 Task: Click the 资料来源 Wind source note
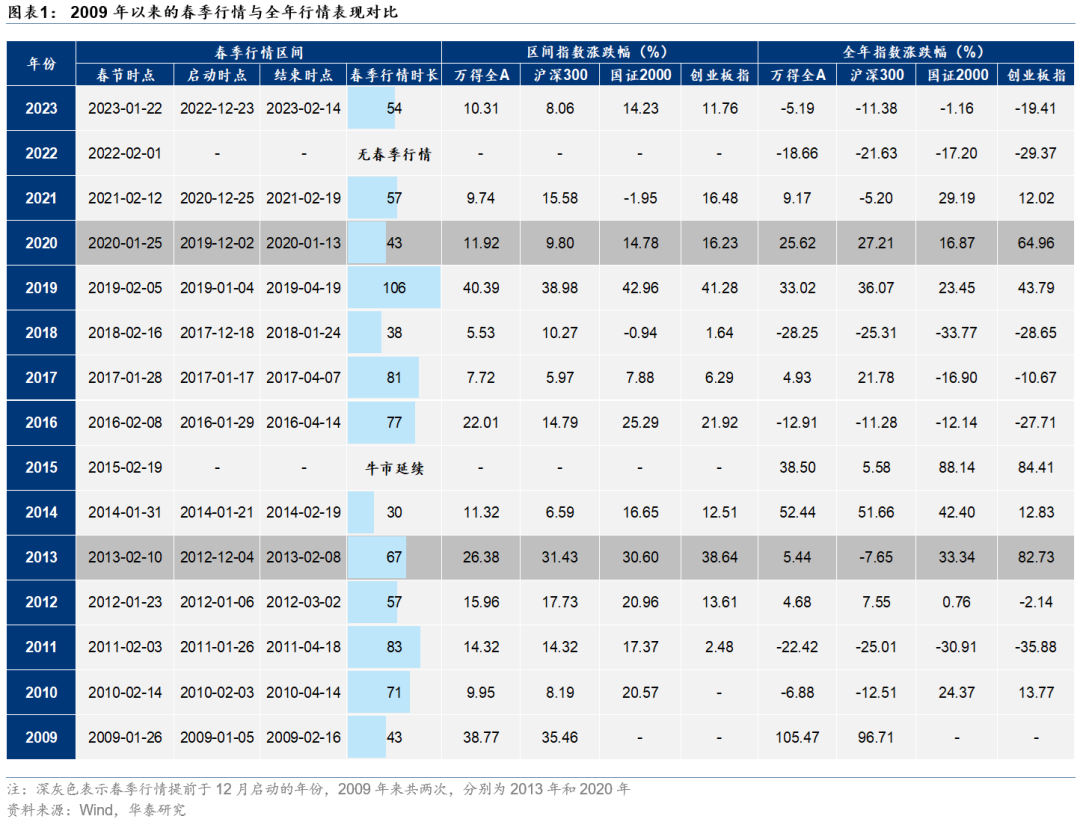pyautogui.click(x=96, y=810)
